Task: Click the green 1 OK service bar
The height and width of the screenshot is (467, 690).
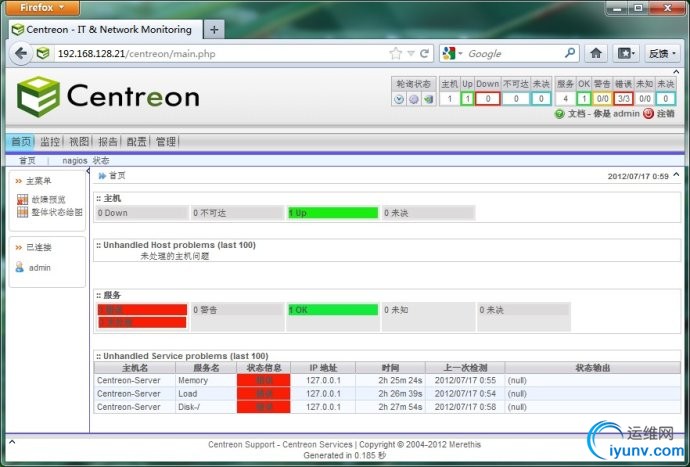Action: click(333, 310)
